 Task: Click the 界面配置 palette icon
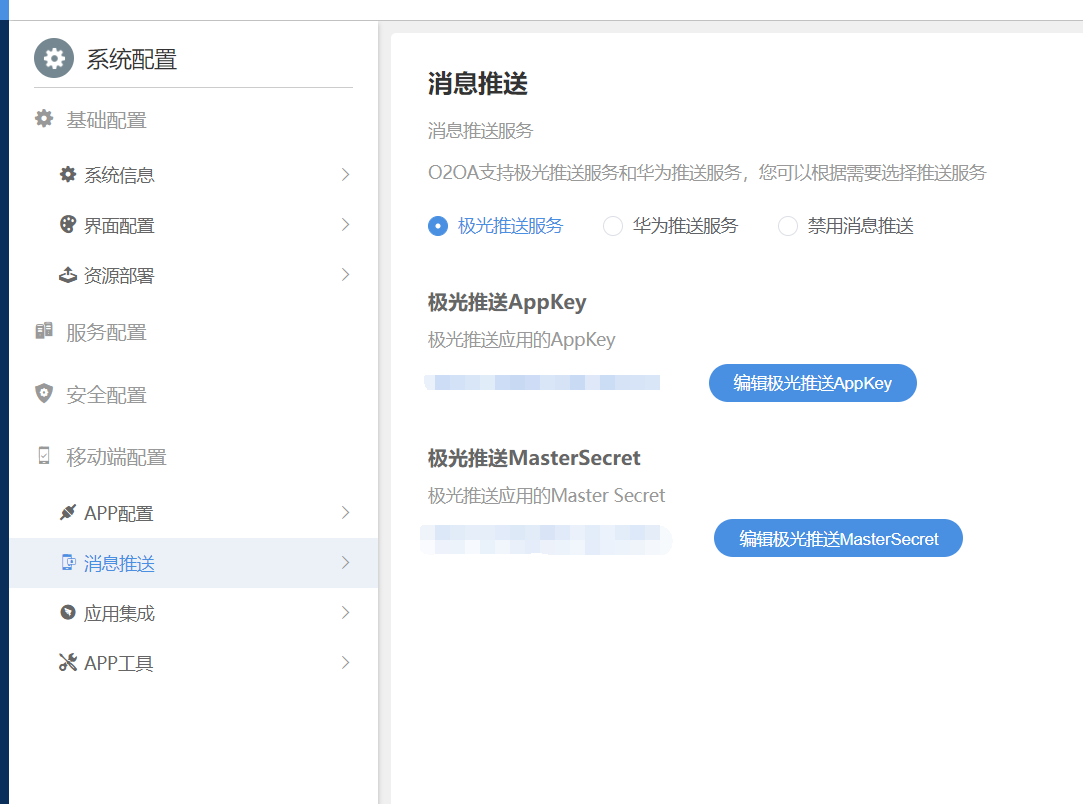pos(68,225)
